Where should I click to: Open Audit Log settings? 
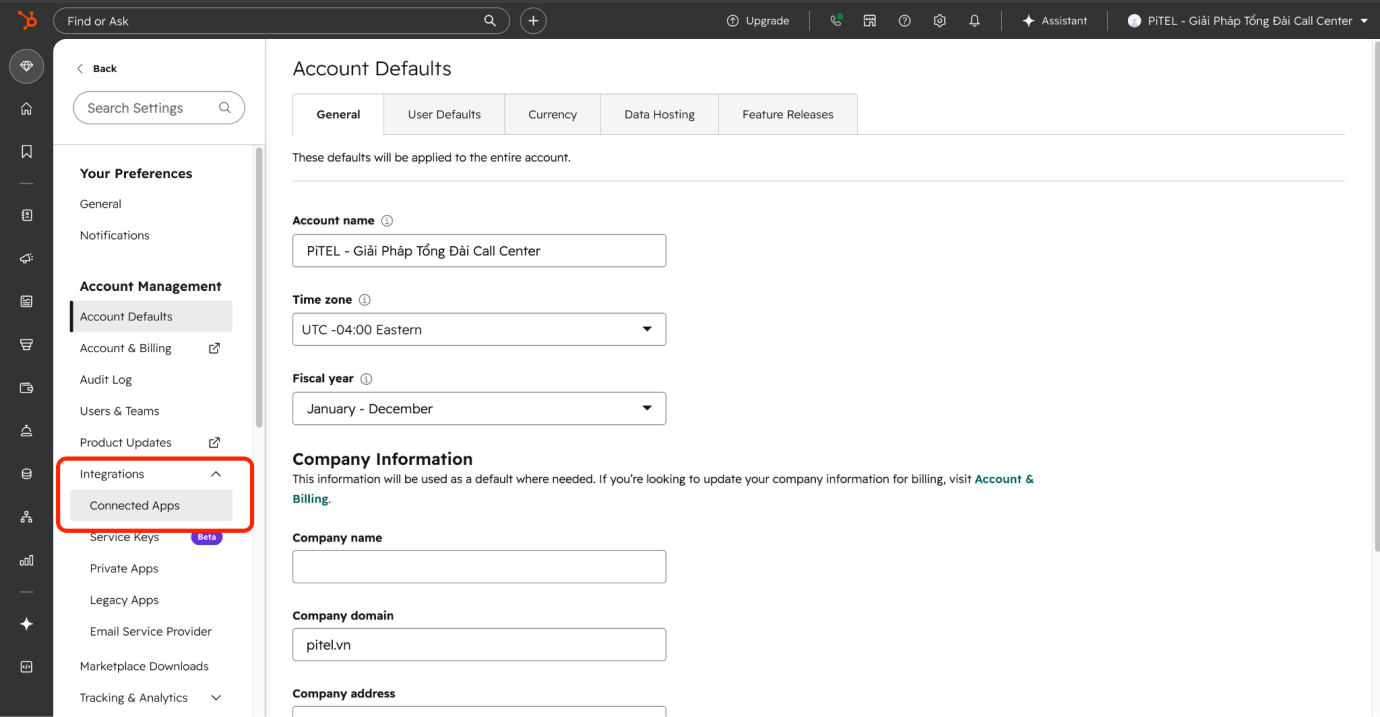[x=106, y=379]
